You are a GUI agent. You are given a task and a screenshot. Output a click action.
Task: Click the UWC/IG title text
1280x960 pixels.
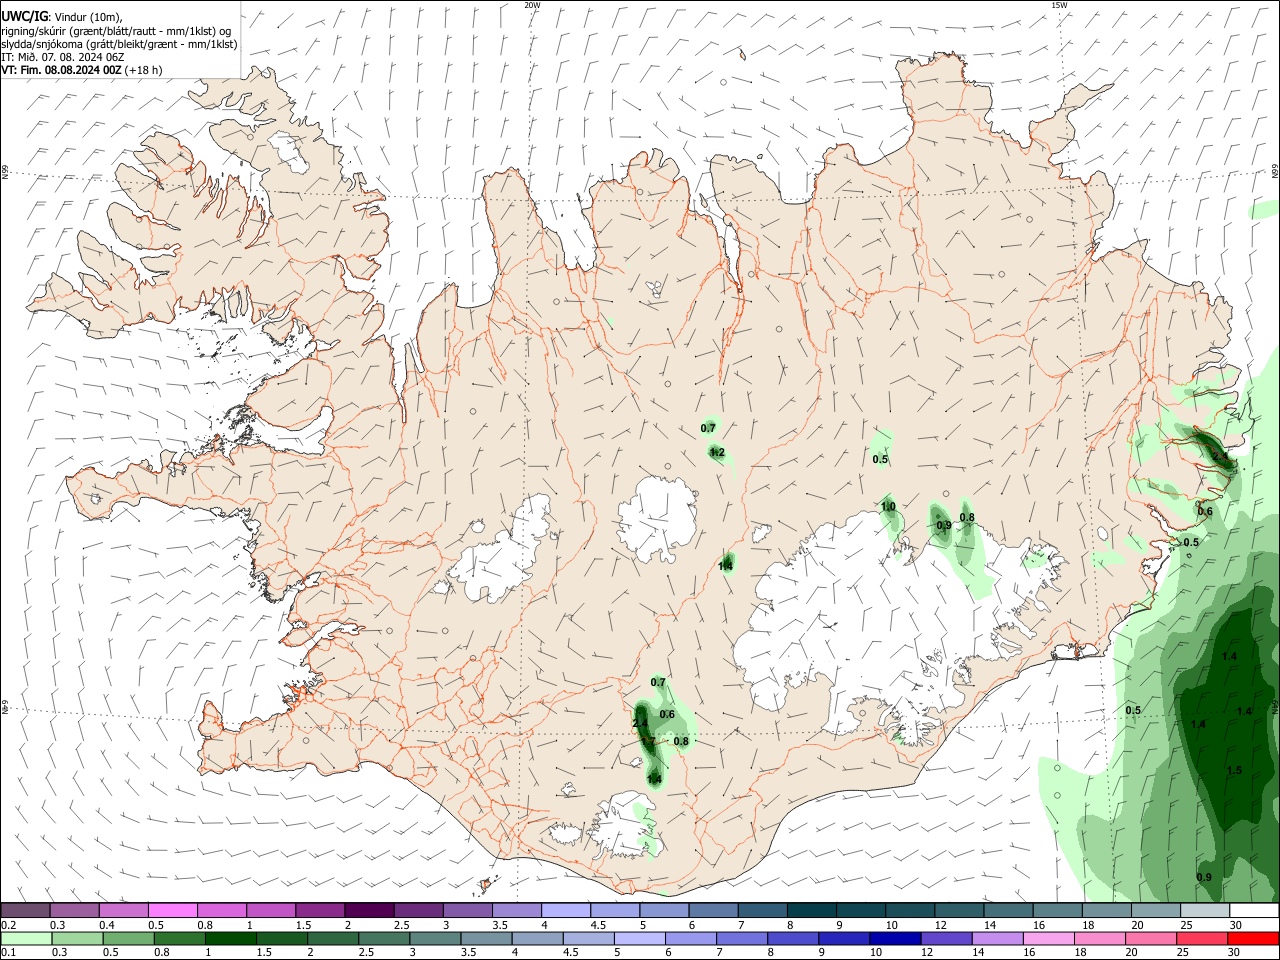[24, 16]
